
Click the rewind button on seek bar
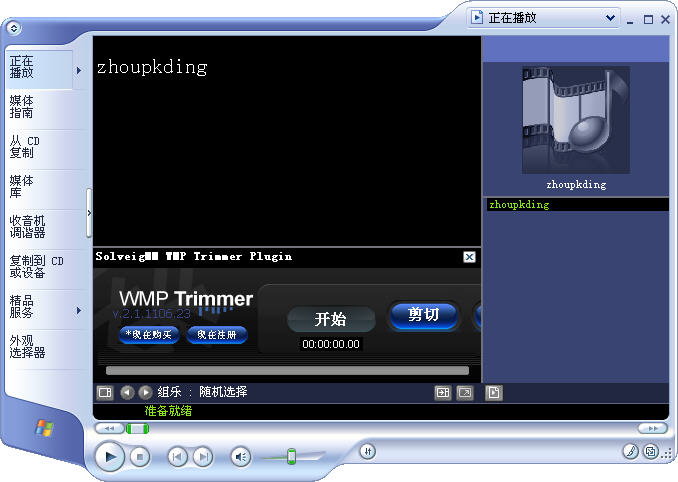109,428
